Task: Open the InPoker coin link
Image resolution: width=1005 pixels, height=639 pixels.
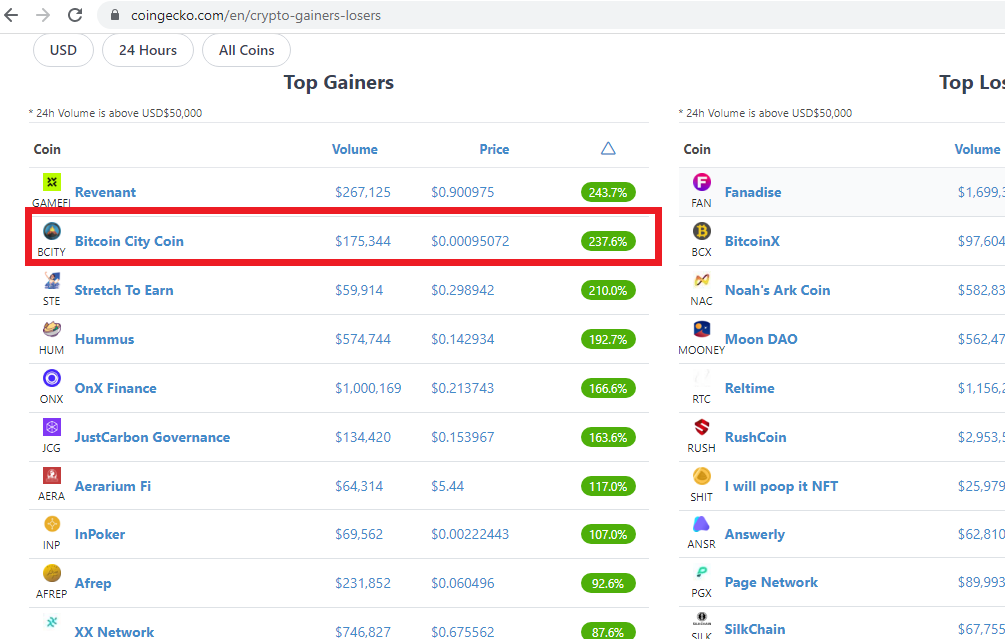Action: tap(100, 535)
